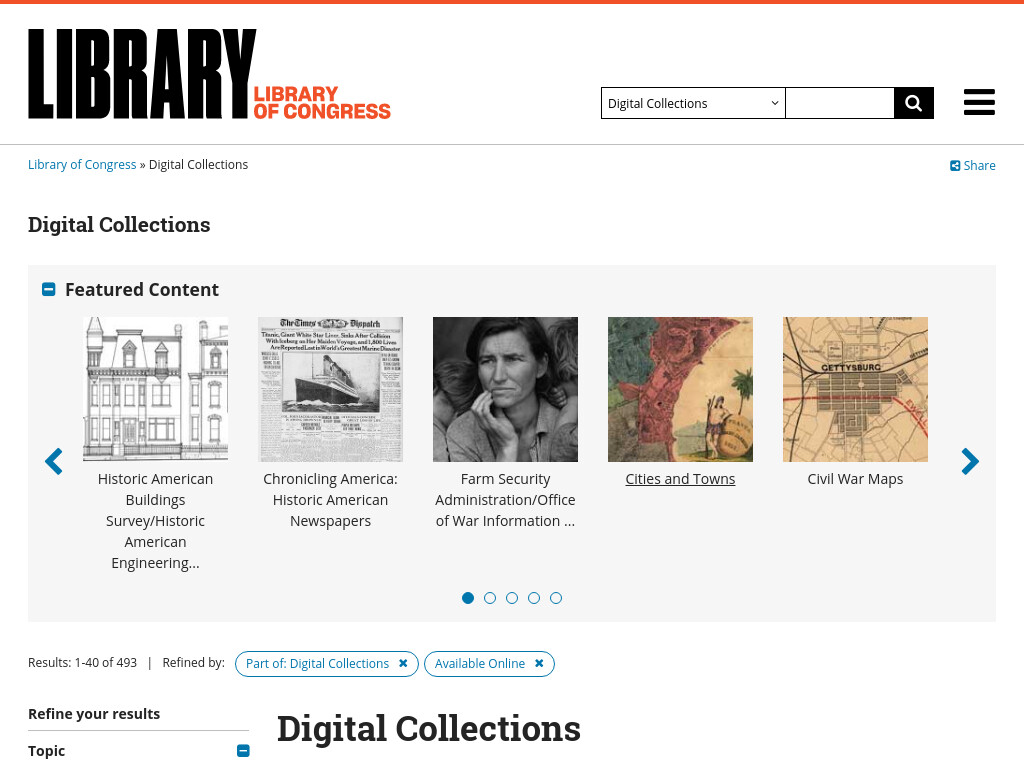This screenshot has width=1024, height=768.
Task: Open the Cities and Towns collection link
Action: tap(680, 479)
